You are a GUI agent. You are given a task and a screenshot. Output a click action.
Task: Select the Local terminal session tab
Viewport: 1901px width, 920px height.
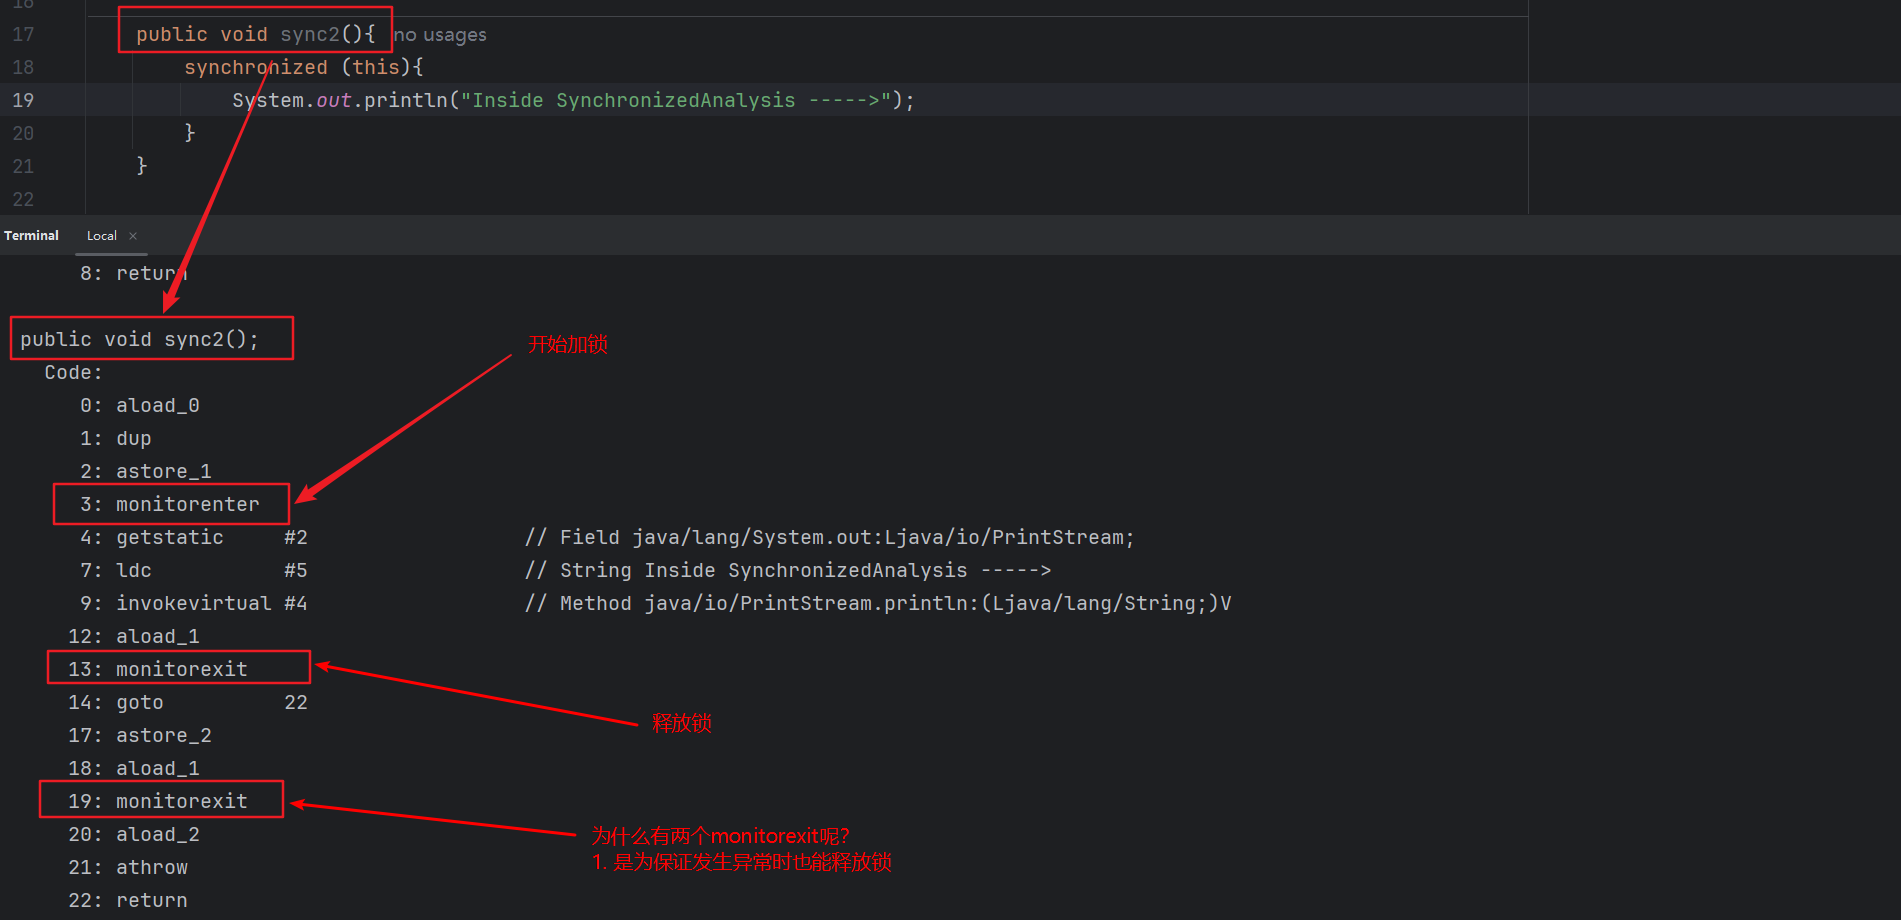[x=101, y=236]
